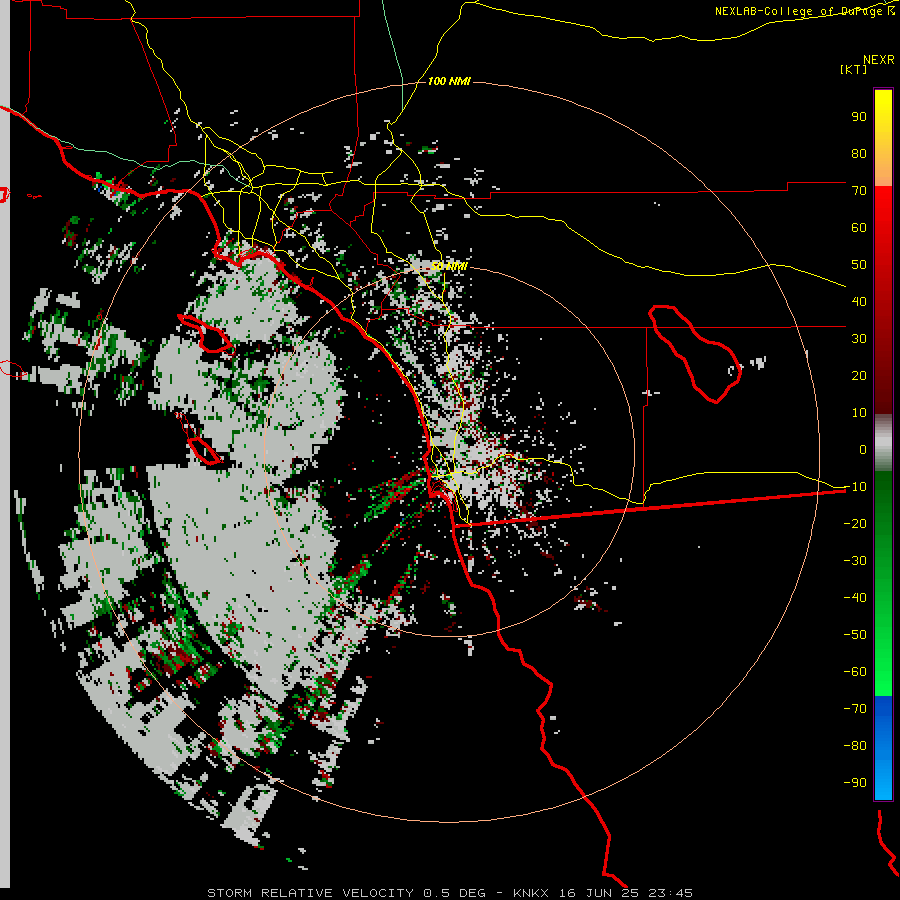Viewport: 900px width, 900px height.
Task: Click the -40 knot label on color scale
Action: [x=855, y=598]
